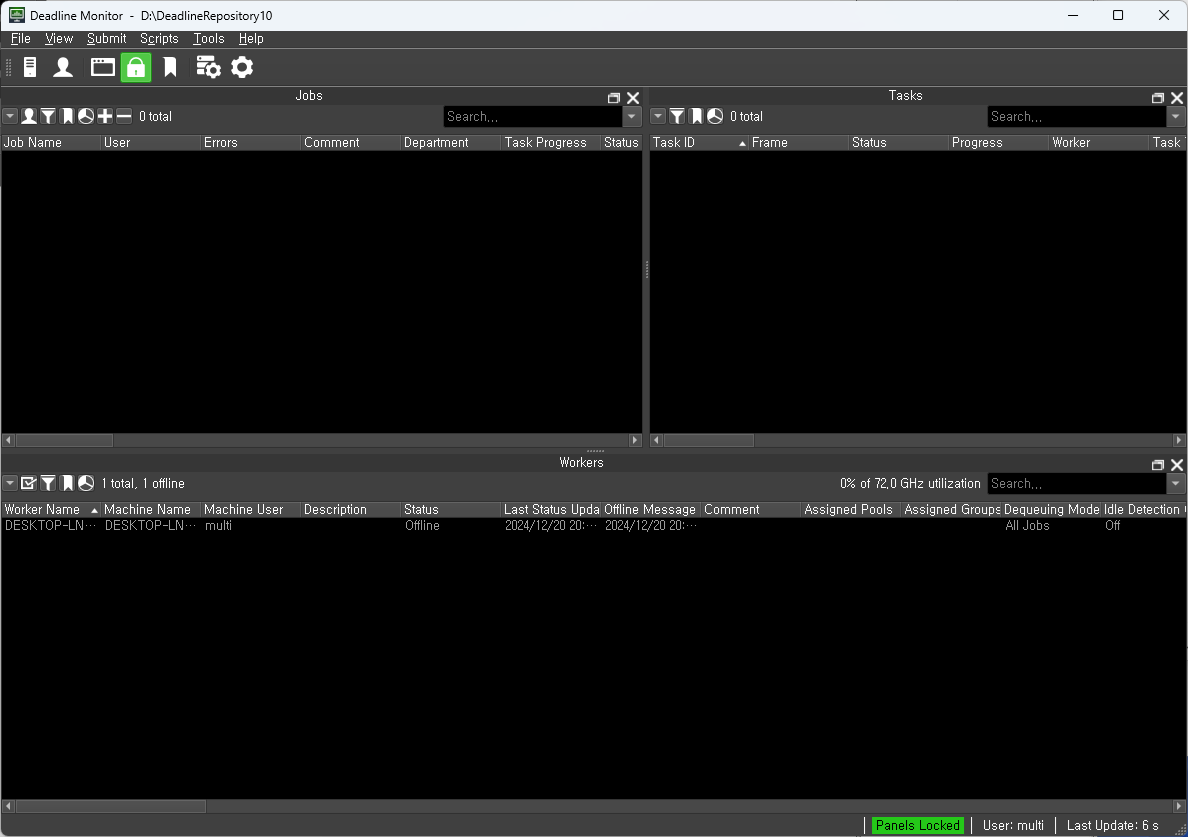
Task: Click the Jobs panel bookmark icon
Action: 67,116
